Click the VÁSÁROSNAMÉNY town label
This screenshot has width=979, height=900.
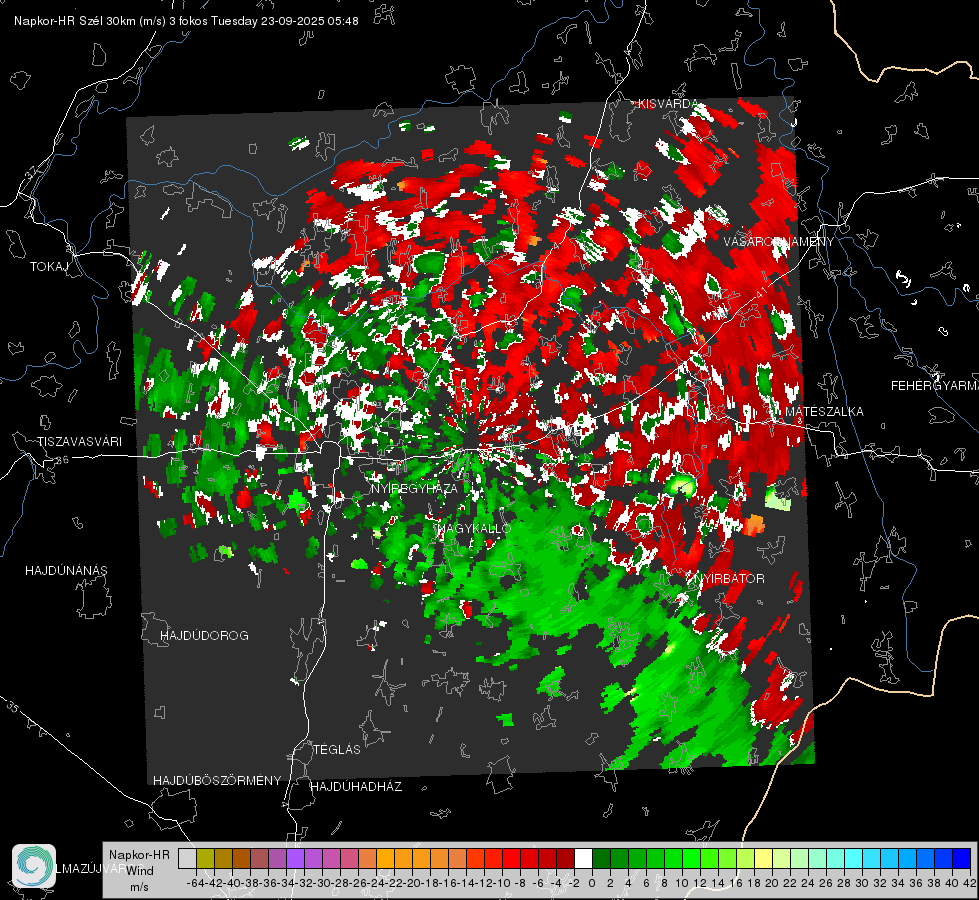[x=779, y=242]
